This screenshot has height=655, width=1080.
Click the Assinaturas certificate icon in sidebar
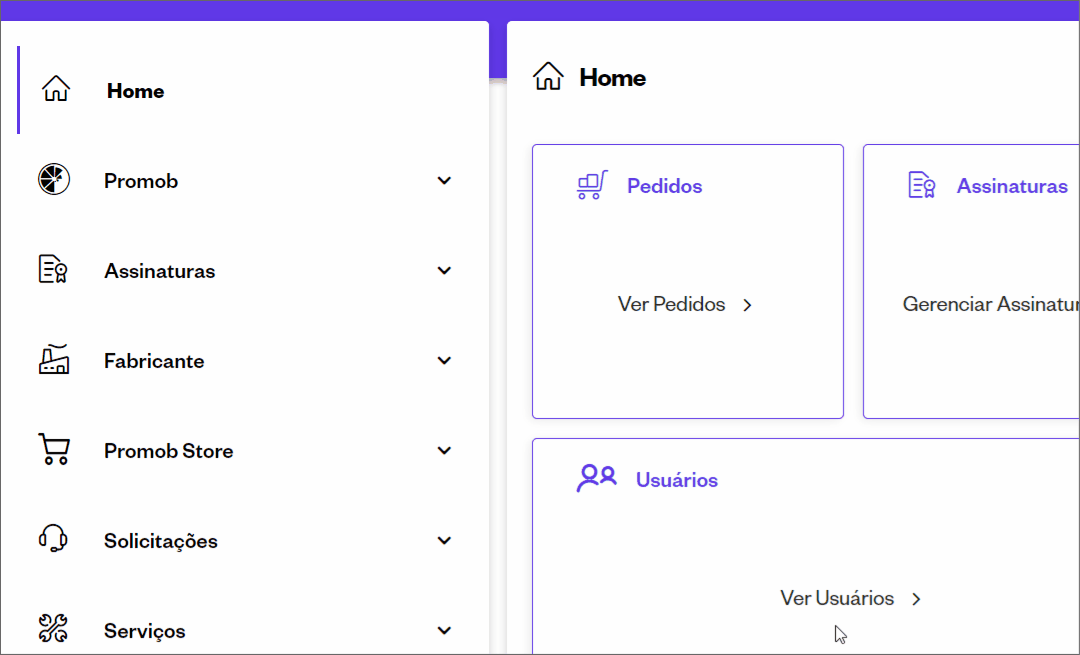(x=53, y=269)
